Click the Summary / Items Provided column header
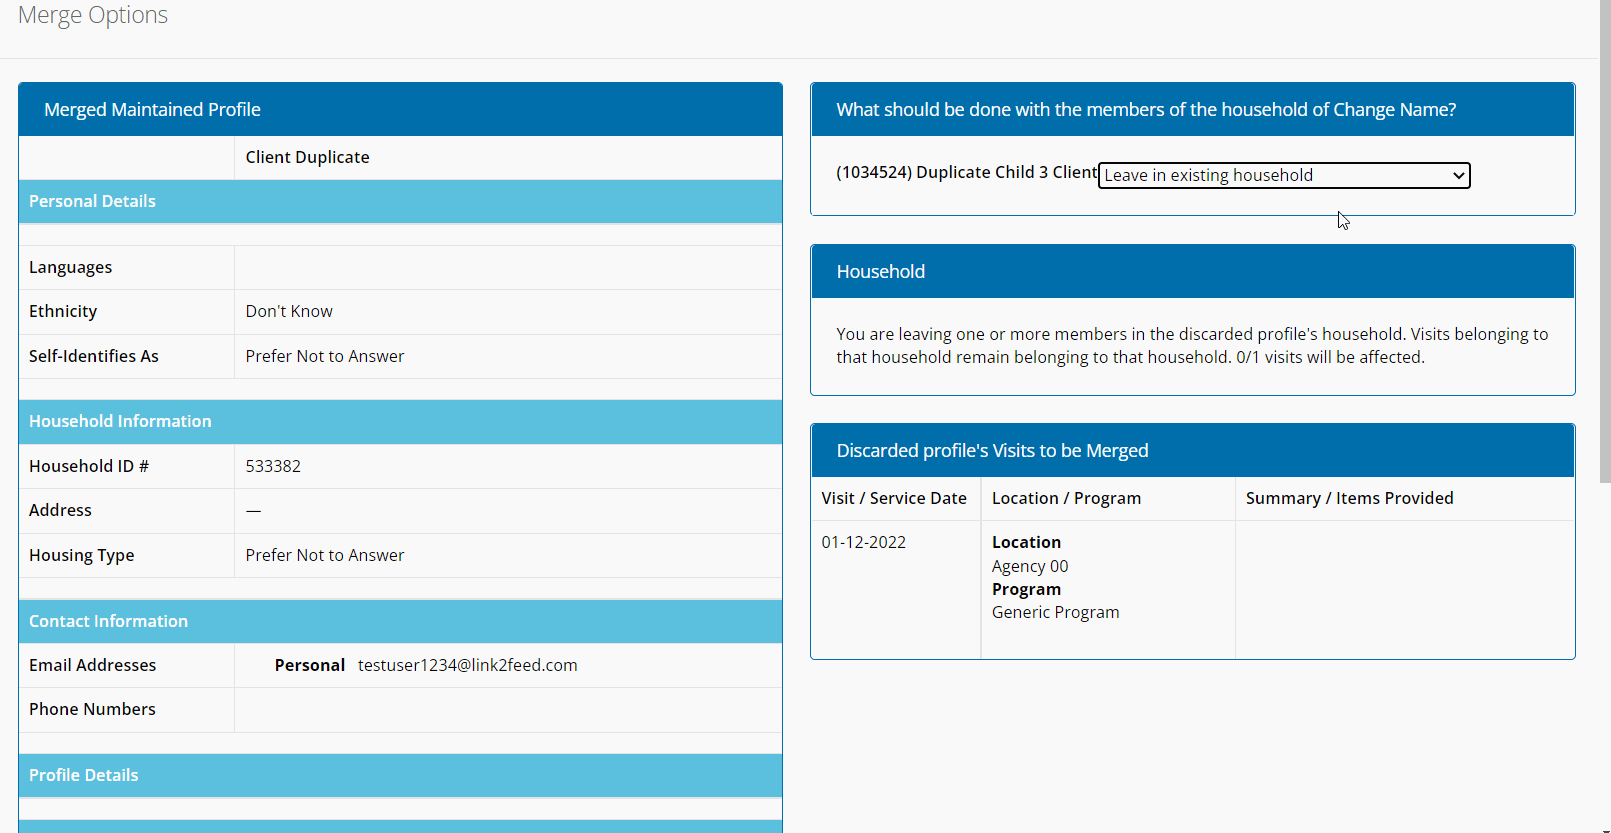Image resolution: width=1611 pixels, height=833 pixels. pyautogui.click(x=1349, y=498)
